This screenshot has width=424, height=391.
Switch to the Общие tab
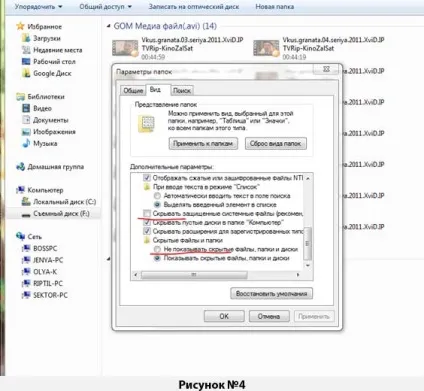pos(133,91)
